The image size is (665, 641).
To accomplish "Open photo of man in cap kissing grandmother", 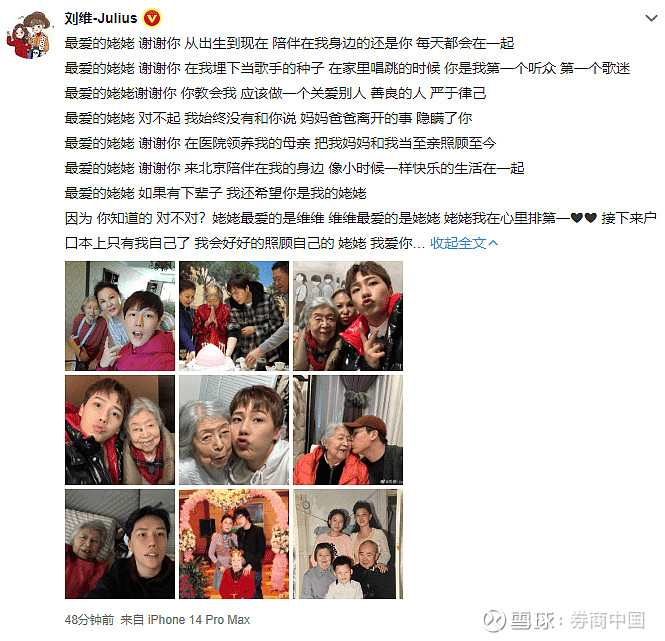I will (x=348, y=430).
